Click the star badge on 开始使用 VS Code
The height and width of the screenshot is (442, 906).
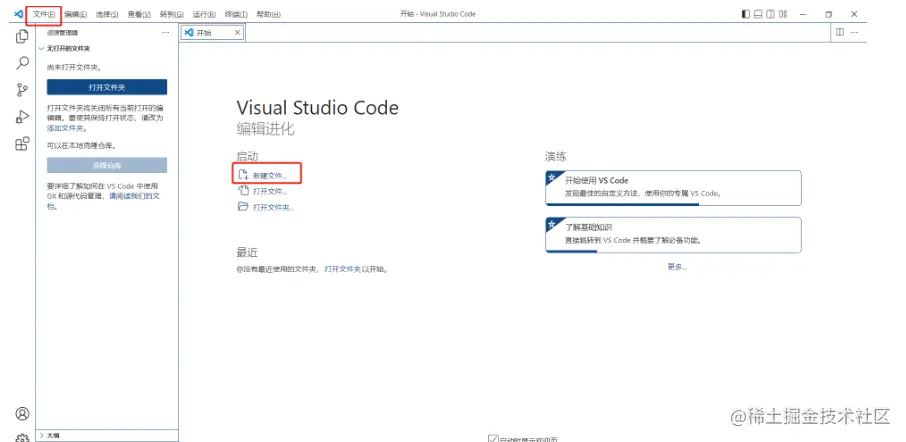point(552,177)
